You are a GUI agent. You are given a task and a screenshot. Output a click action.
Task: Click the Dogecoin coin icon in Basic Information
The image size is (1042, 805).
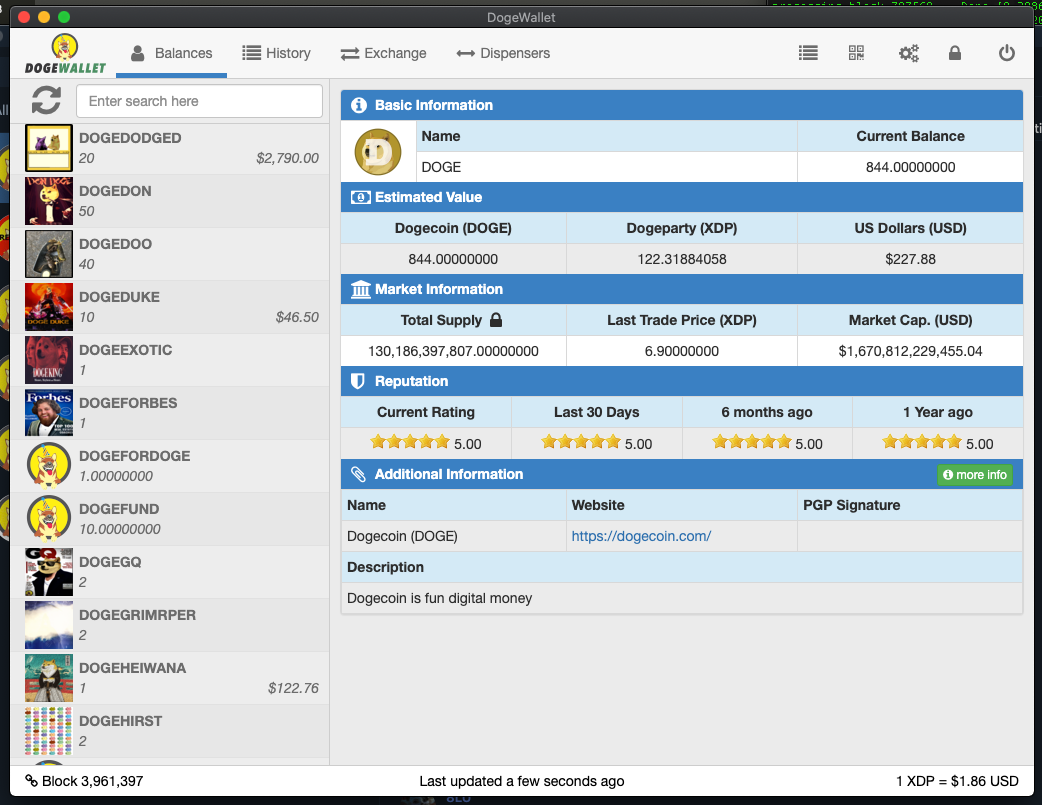[x=377, y=152]
